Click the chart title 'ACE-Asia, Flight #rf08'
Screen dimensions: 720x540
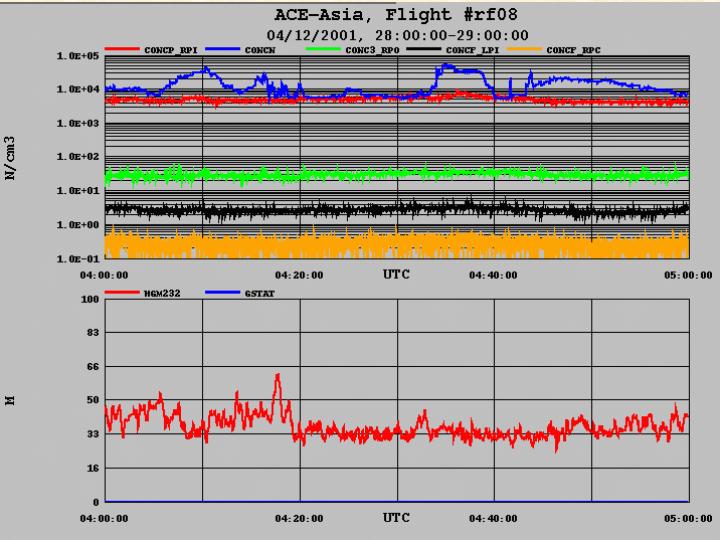click(396, 15)
